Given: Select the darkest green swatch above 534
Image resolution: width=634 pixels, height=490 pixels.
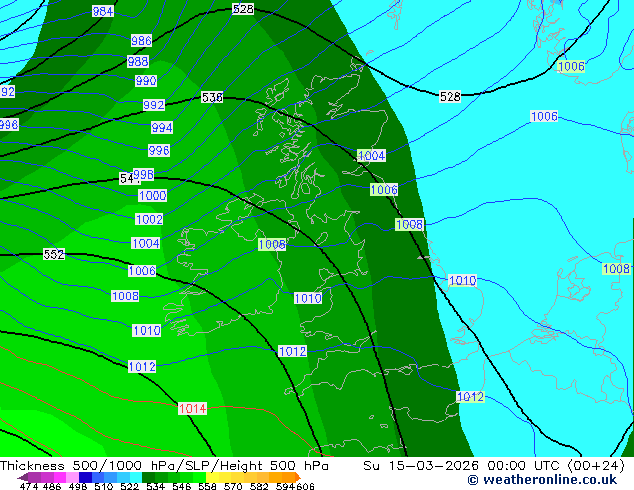Looking at the screenshot, I should [x=148, y=477].
